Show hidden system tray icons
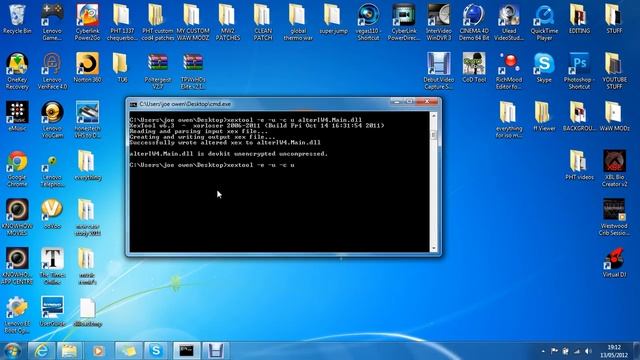 point(543,351)
